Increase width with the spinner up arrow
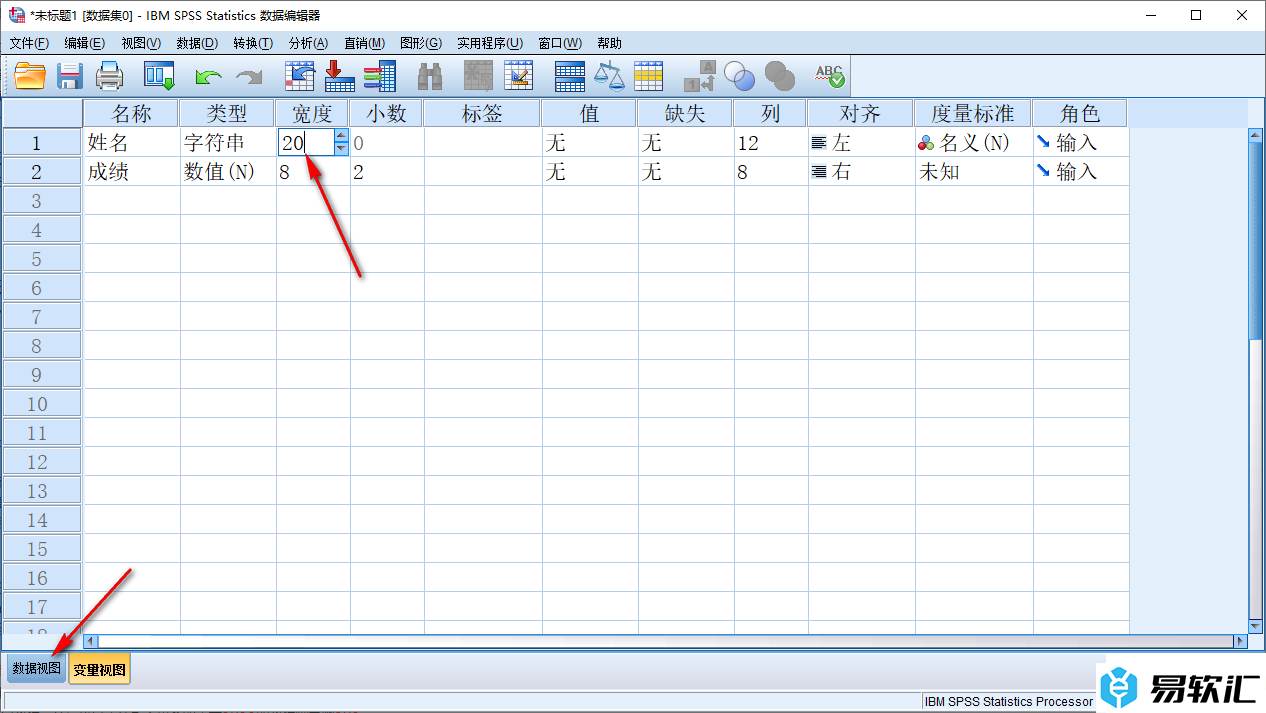Screen dimensions: 1266x713 (x=341, y=136)
